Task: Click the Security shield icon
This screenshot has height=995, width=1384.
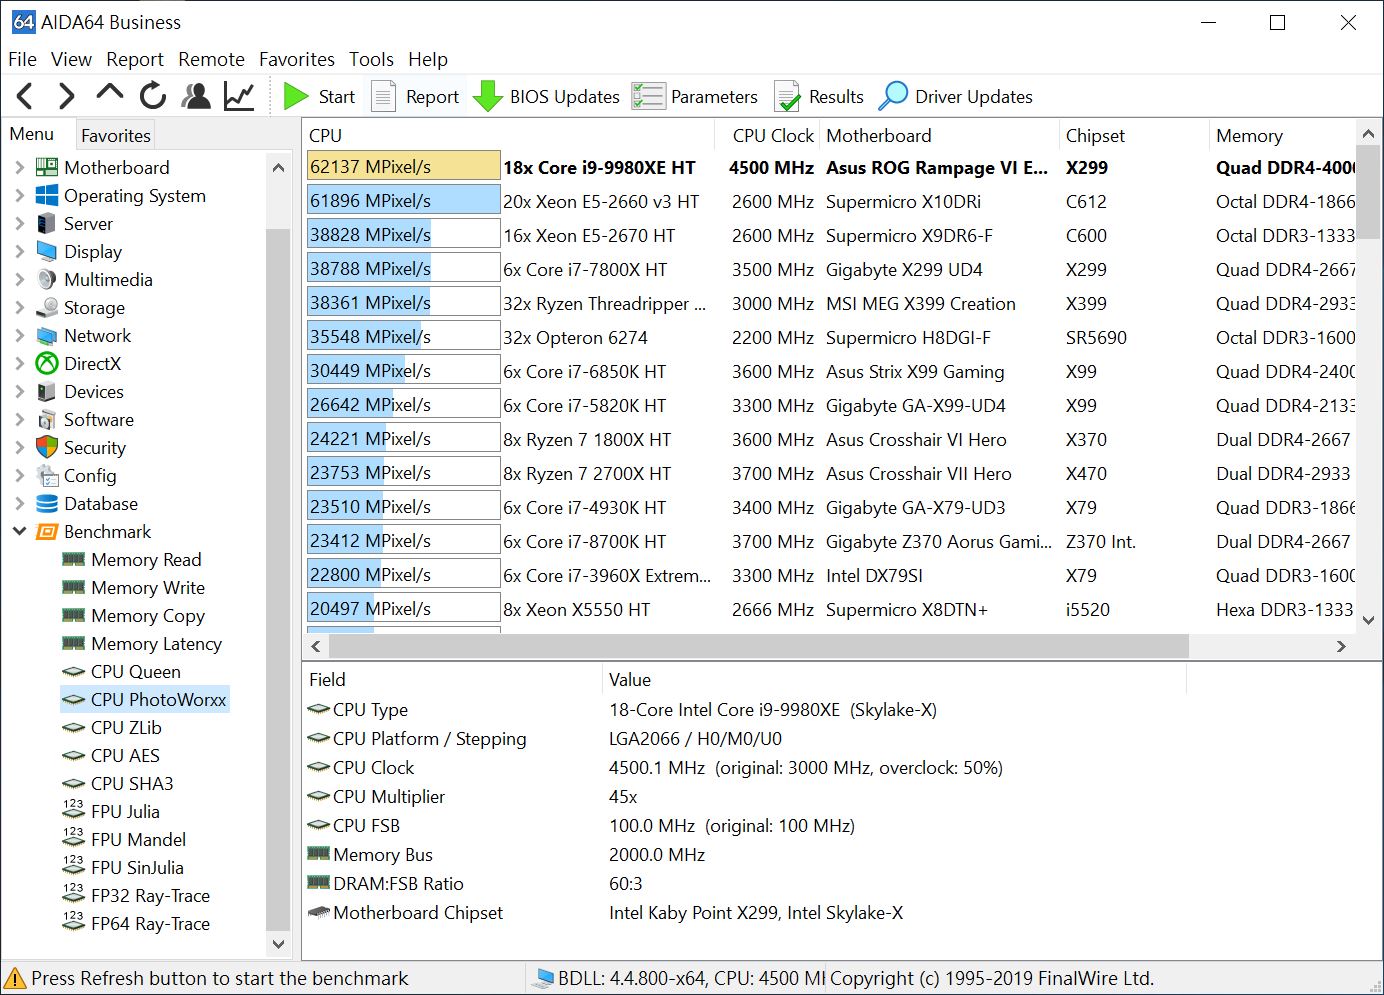Action: point(47,447)
